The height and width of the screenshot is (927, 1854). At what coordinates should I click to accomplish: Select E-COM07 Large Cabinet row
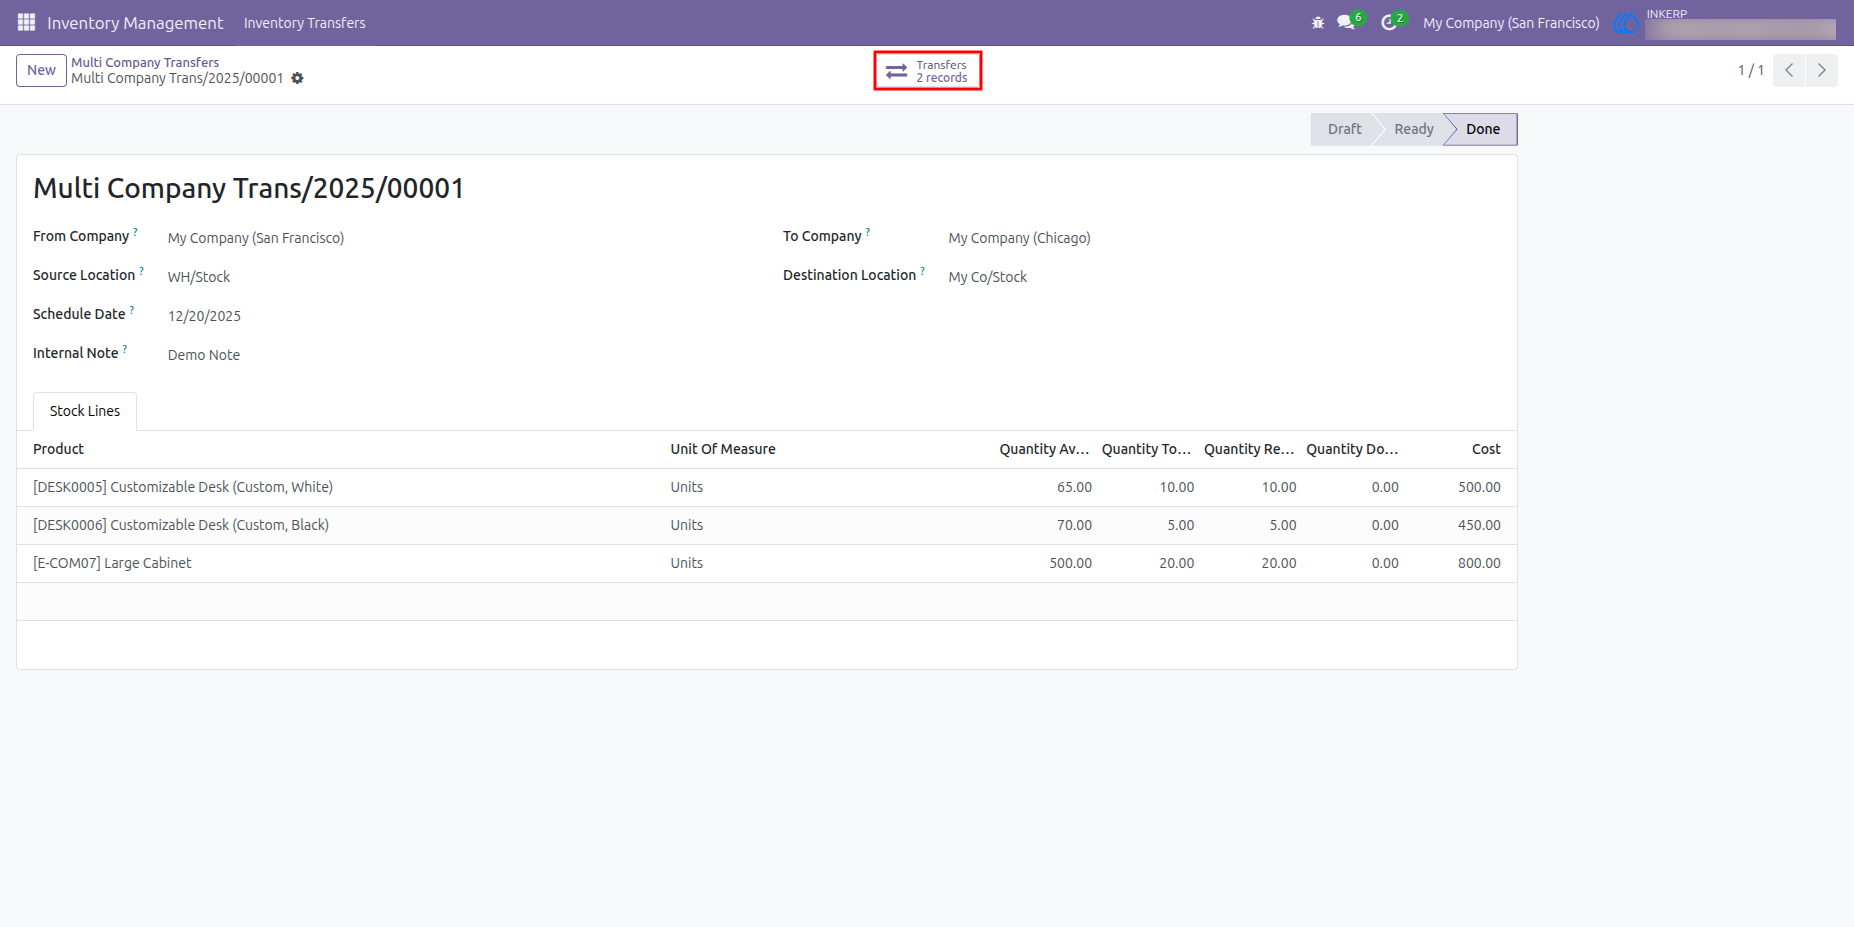767,563
